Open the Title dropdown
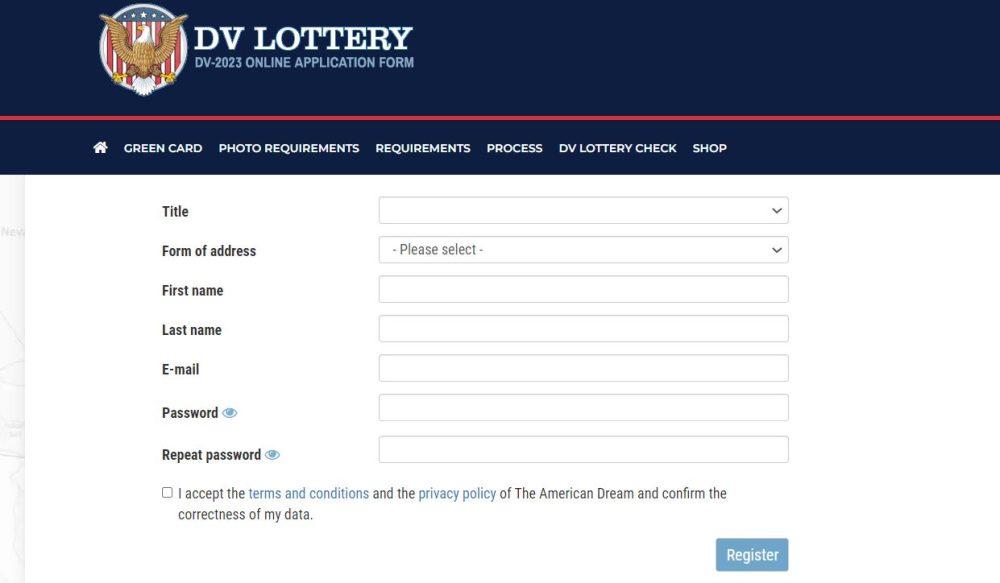Screen dimensions: 1000x583 pos(583,211)
